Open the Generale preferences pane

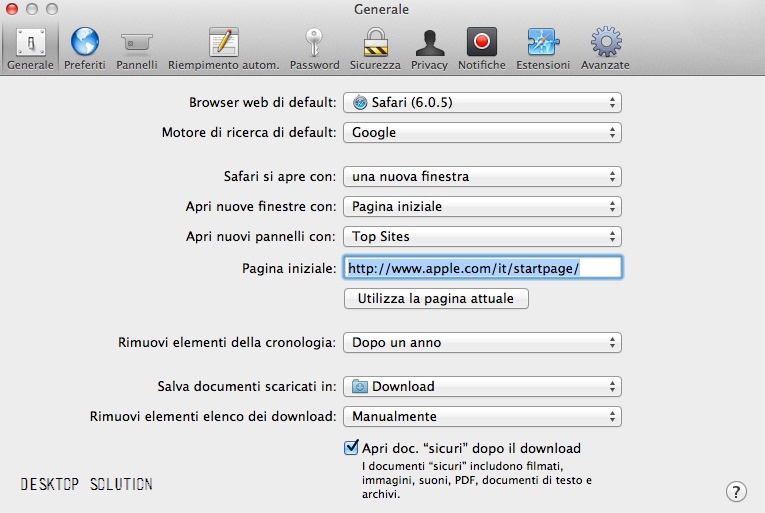click(x=30, y=49)
